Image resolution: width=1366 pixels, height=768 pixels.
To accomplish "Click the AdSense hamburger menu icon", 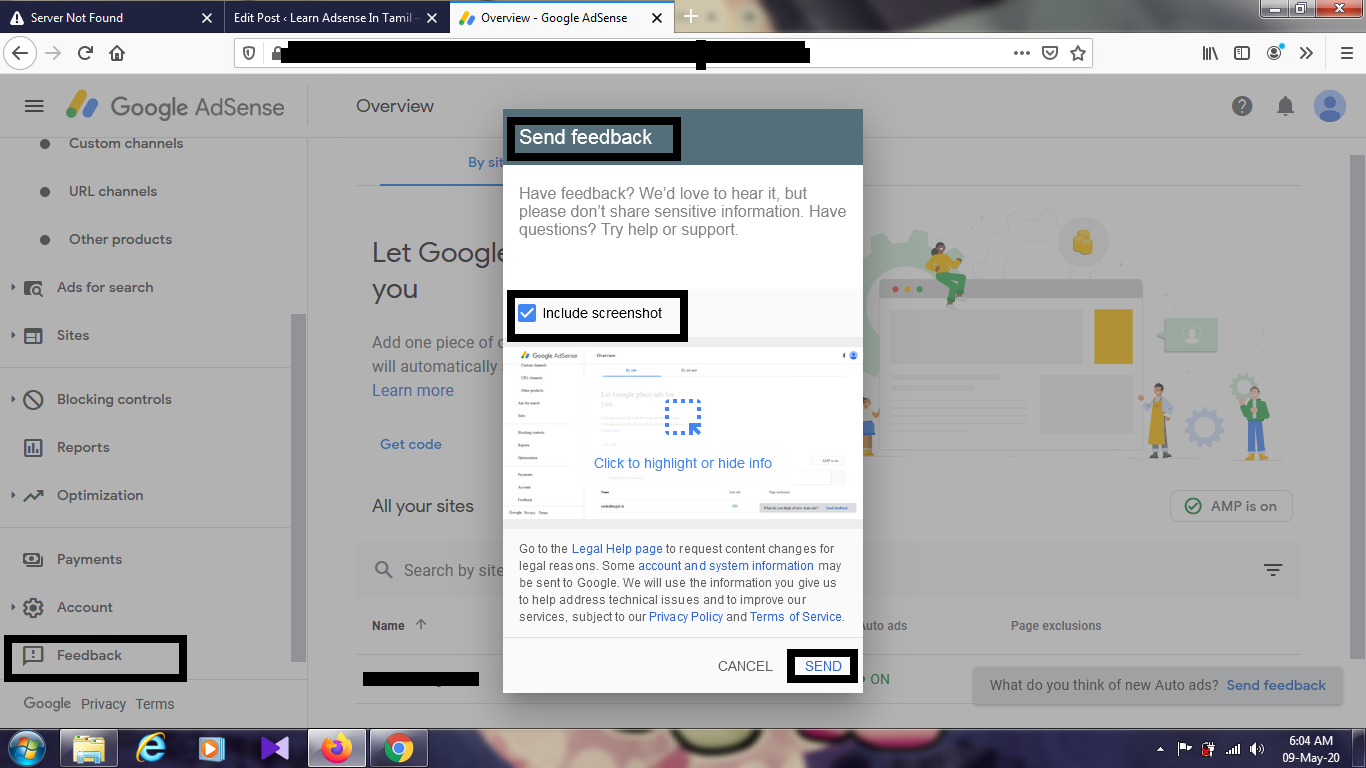I will coord(34,106).
